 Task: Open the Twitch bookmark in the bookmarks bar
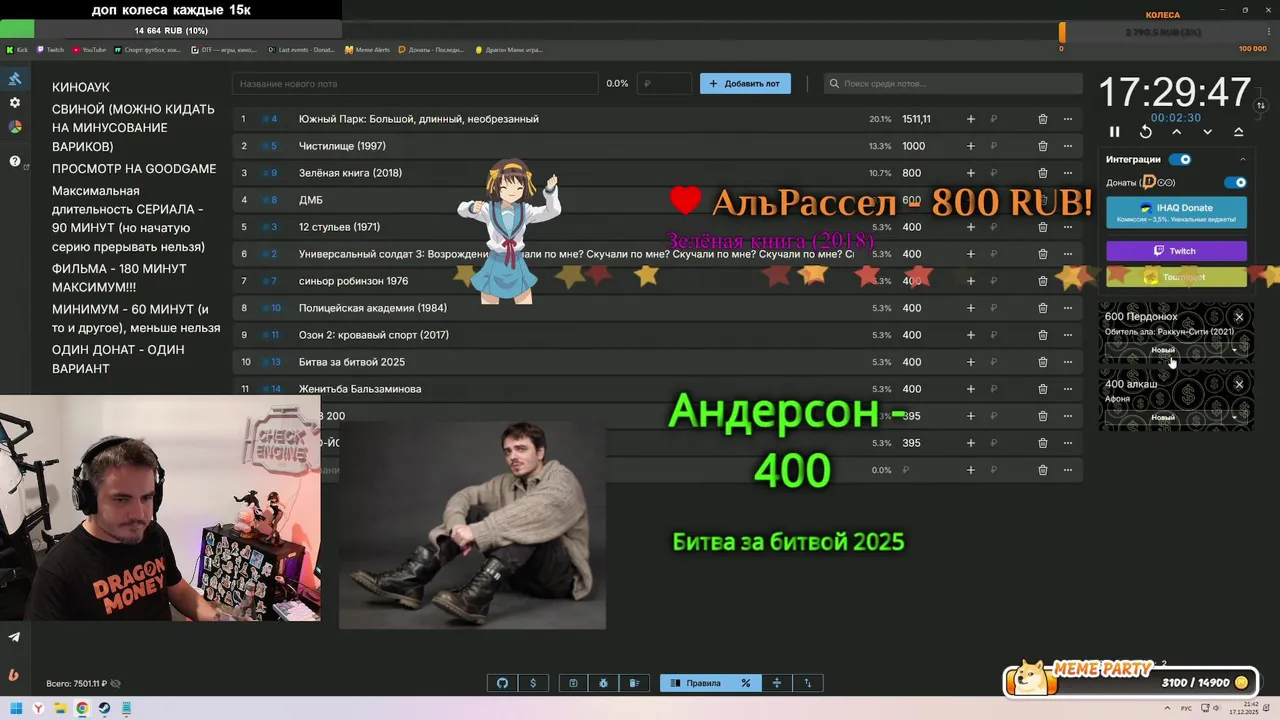[x=50, y=49]
